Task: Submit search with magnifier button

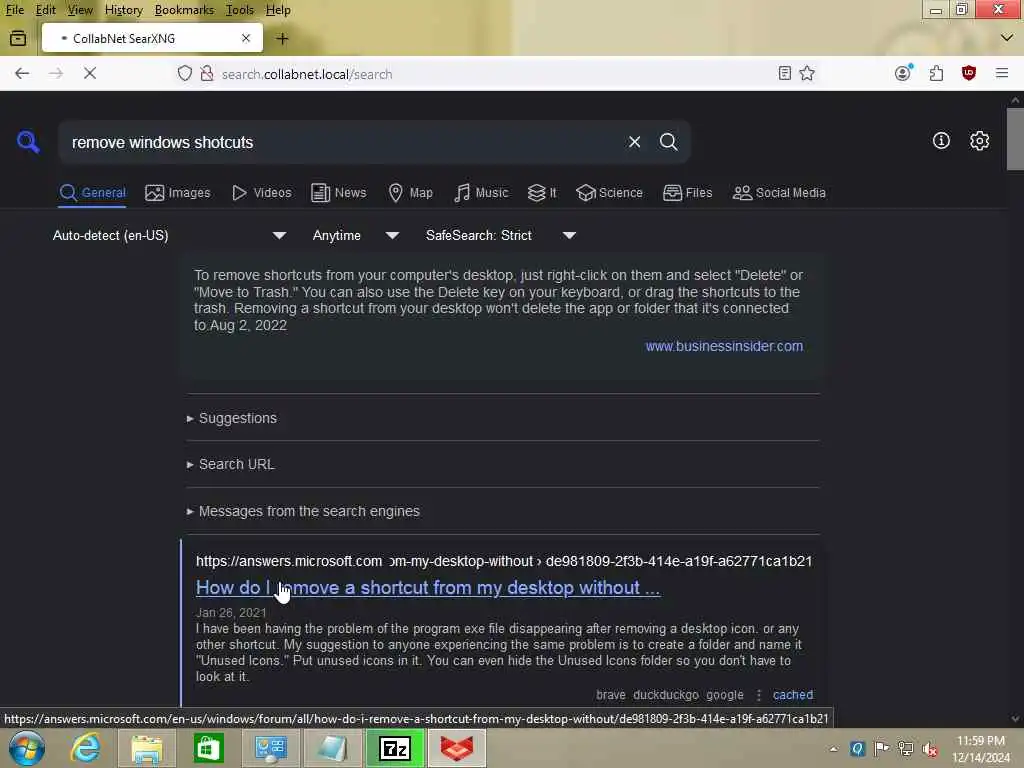Action: (x=668, y=142)
